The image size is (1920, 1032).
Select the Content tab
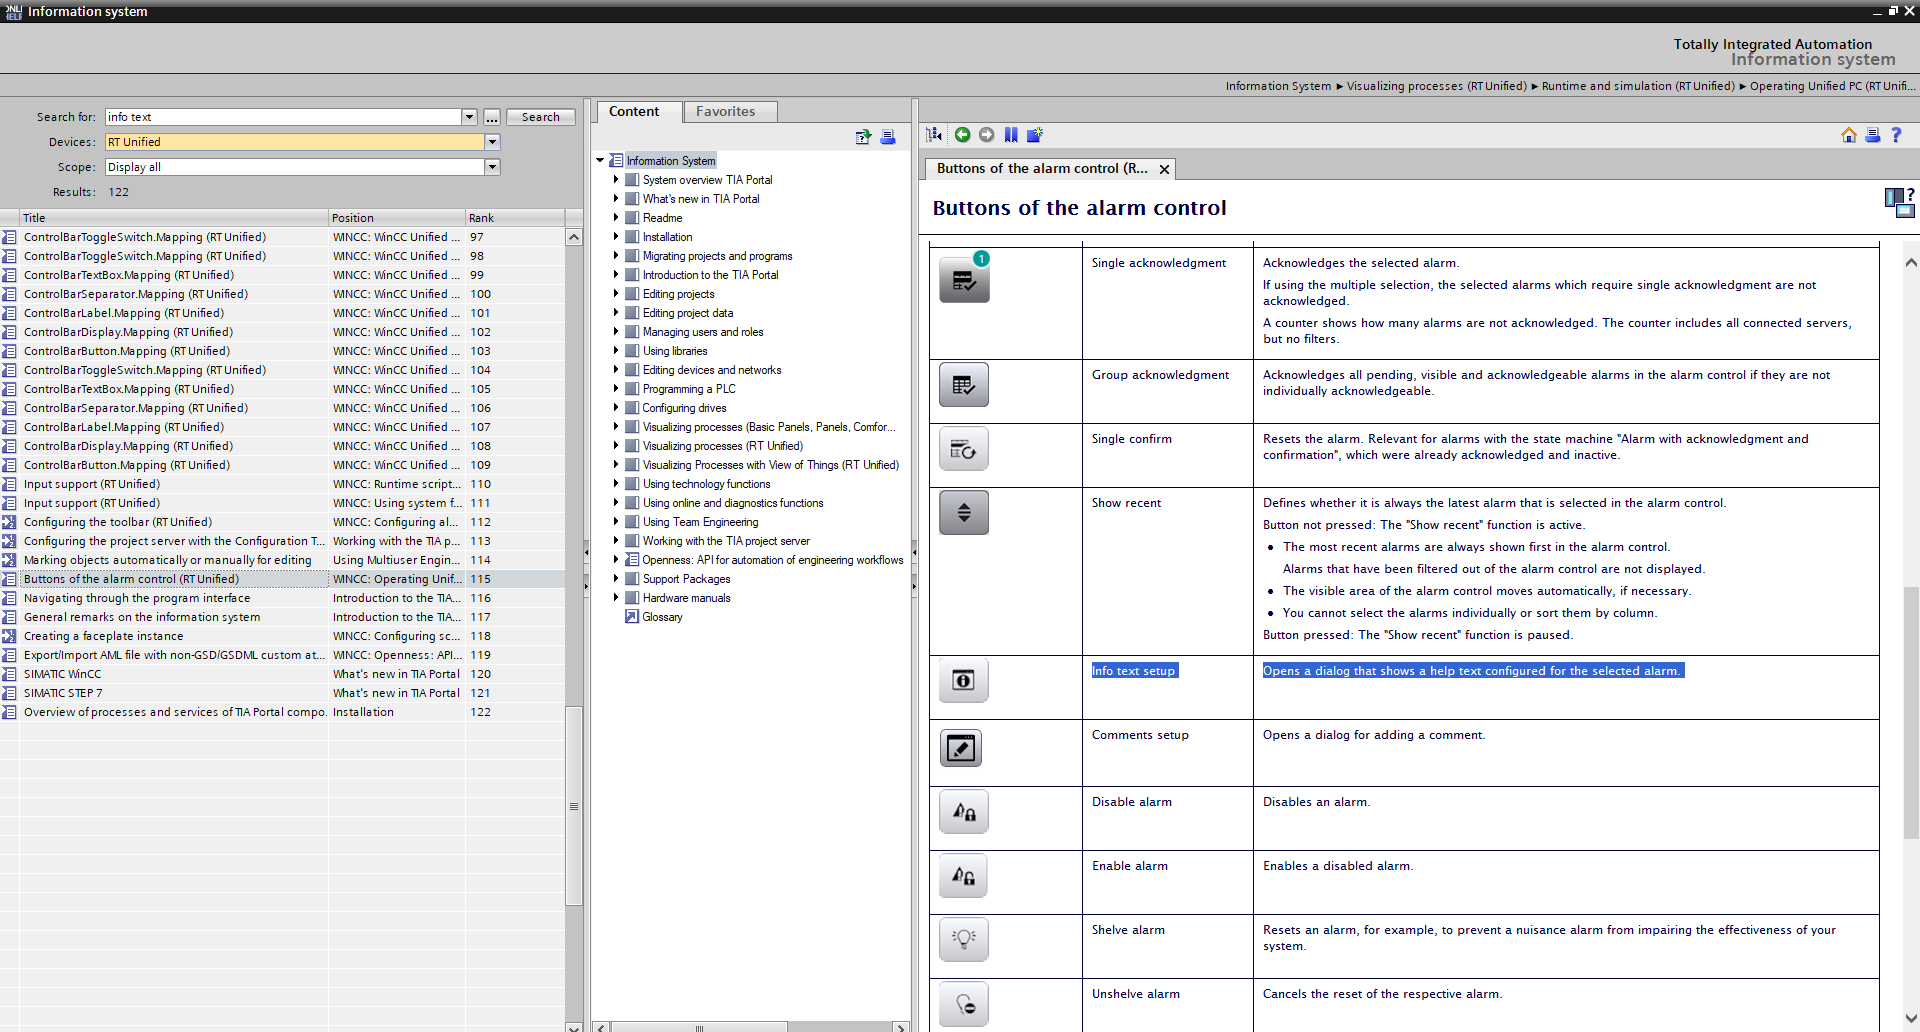(x=634, y=112)
